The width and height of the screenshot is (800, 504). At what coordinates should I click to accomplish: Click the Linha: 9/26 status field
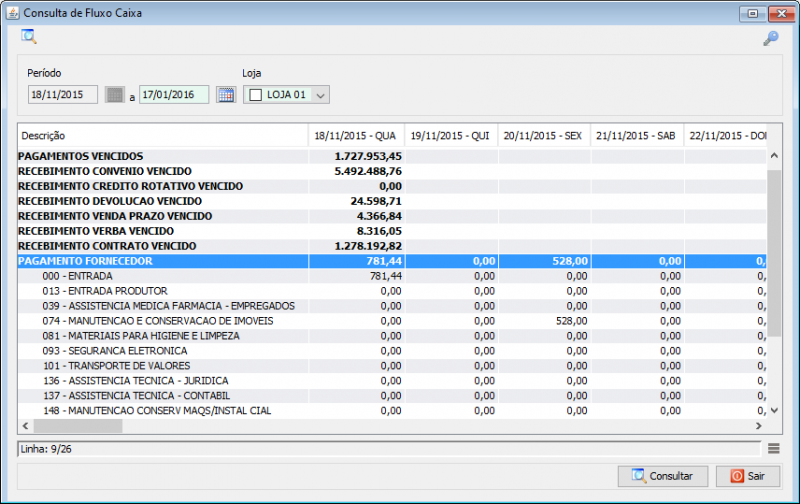pyautogui.click(x=389, y=449)
